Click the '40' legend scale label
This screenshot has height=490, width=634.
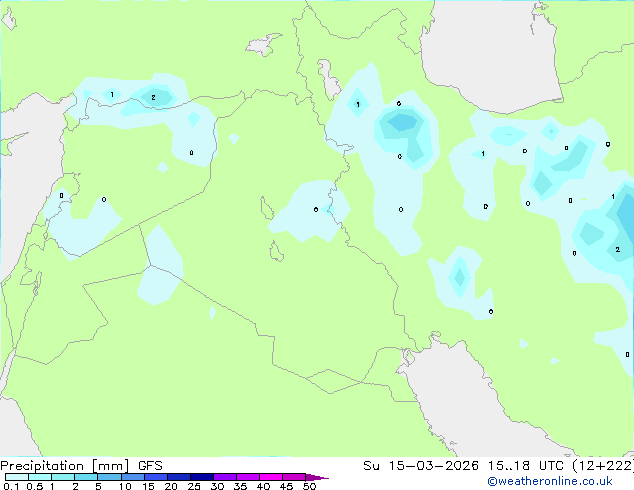pos(263,486)
